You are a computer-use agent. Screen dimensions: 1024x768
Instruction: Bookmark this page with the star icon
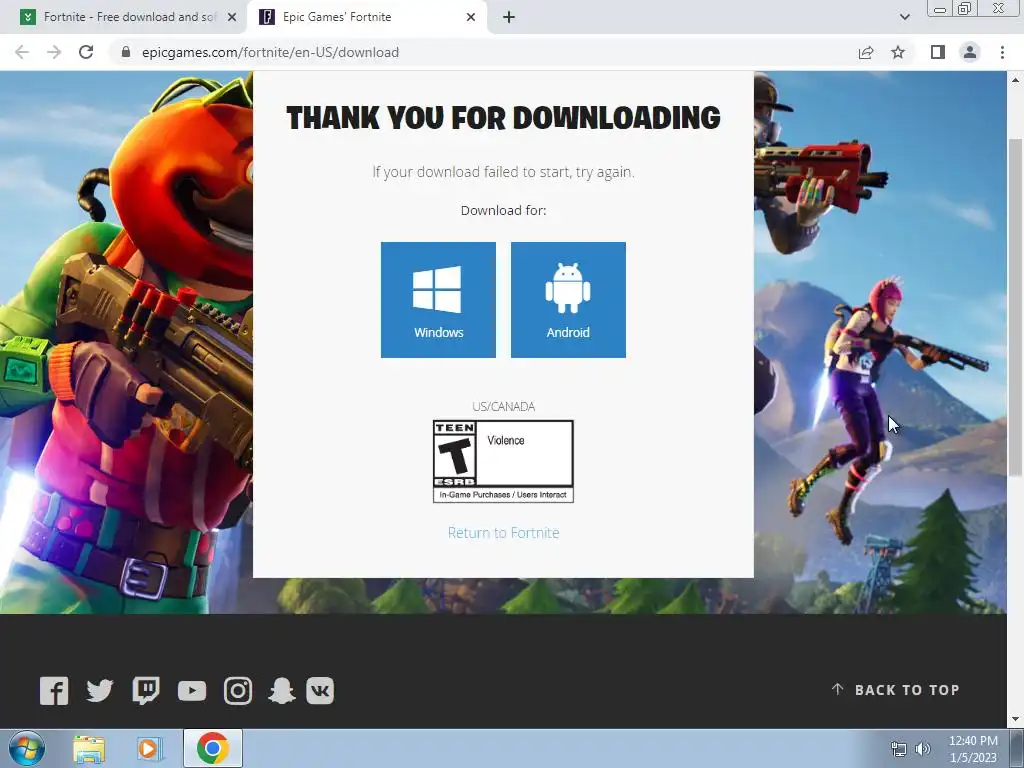(898, 52)
